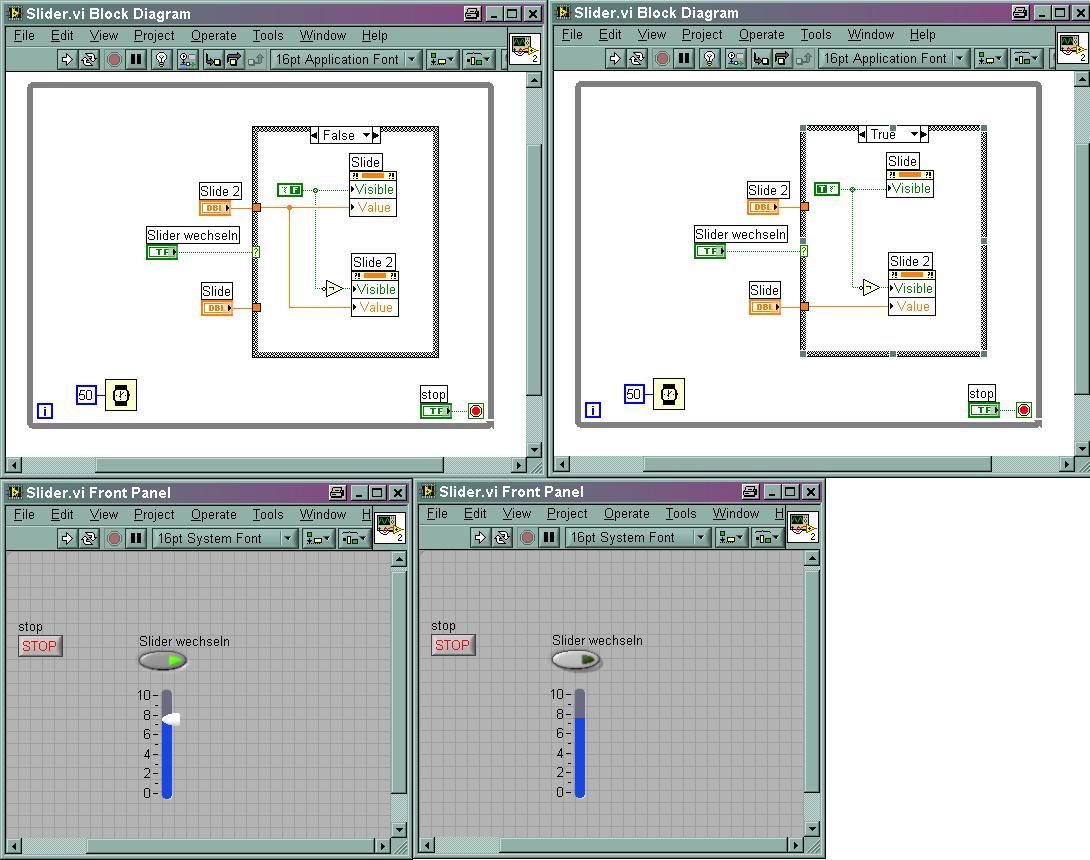The width and height of the screenshot is (1090, 860).
Task: Click Visible property of Slide 2 in left diagram
Action: (x=375, y=289)
